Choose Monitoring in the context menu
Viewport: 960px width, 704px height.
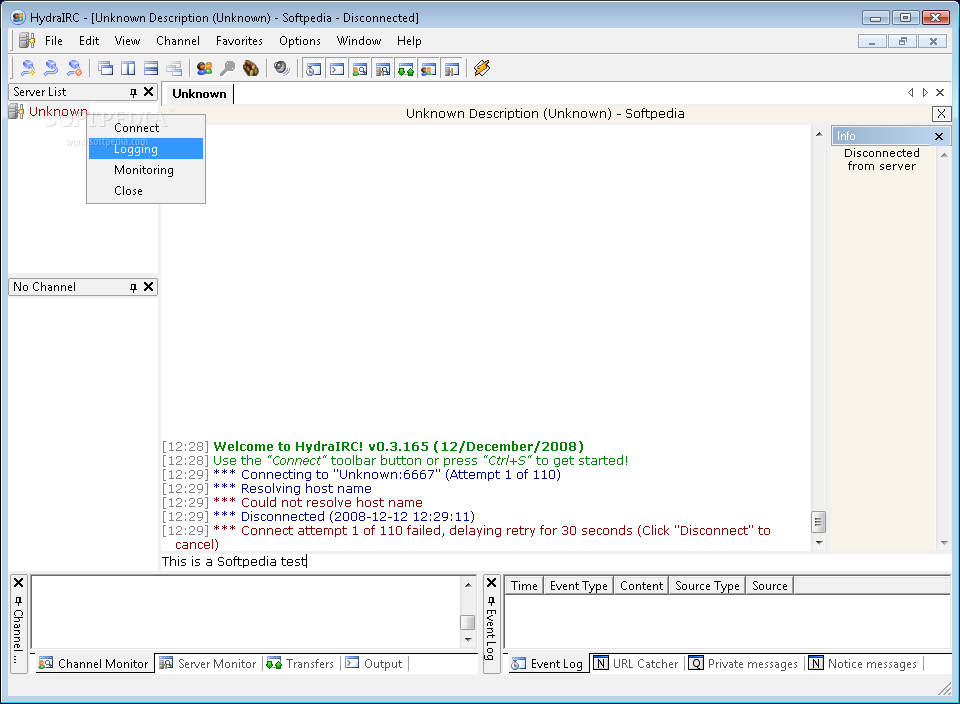click(x=146, y=170)
